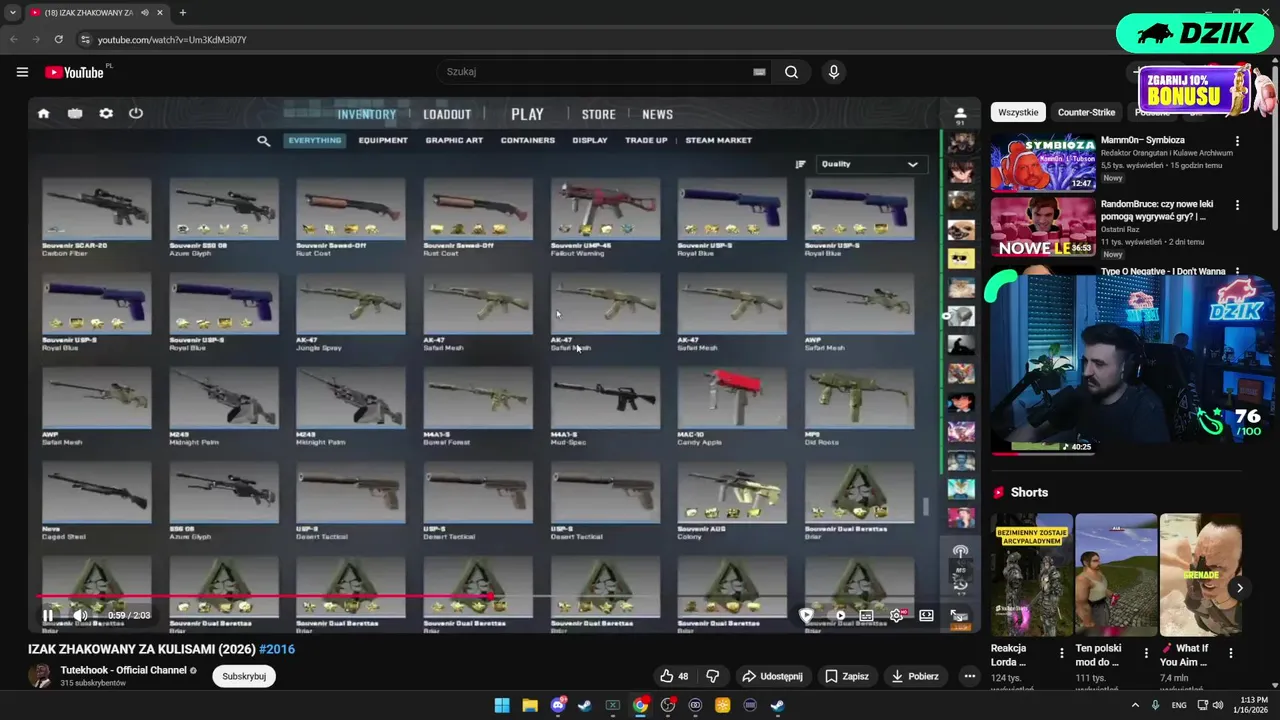Viewport: 1280px width, 720px height.
Task: Open Chrome from the taskbar
Action: tap(640, 705)
